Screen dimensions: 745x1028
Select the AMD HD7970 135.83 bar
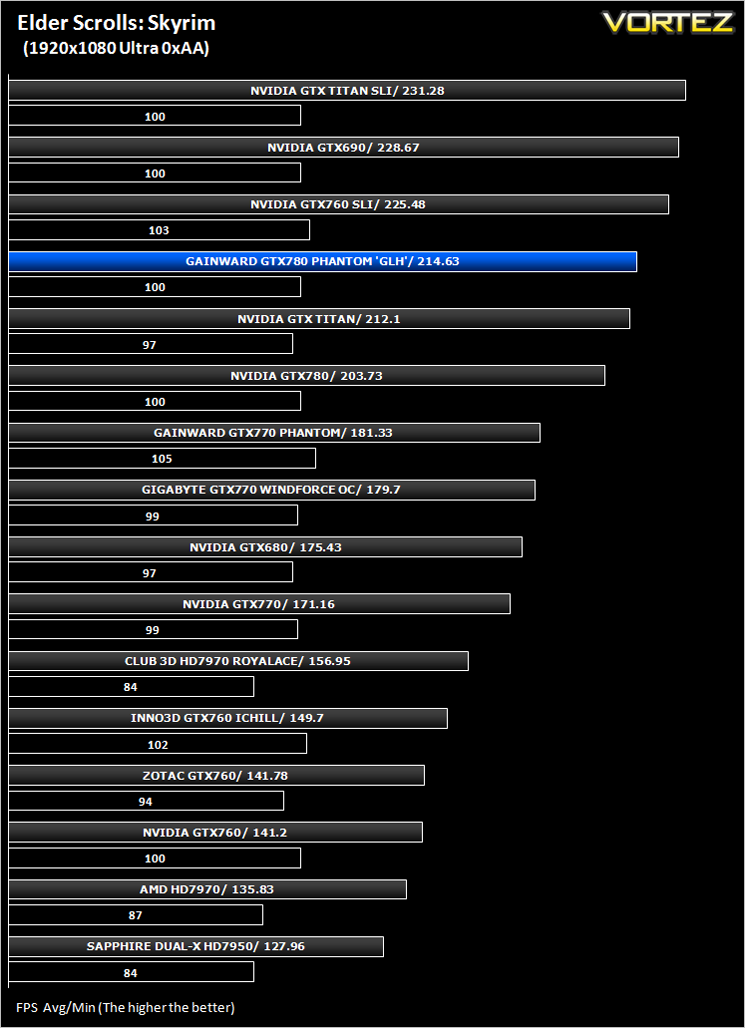pos(208,890)
